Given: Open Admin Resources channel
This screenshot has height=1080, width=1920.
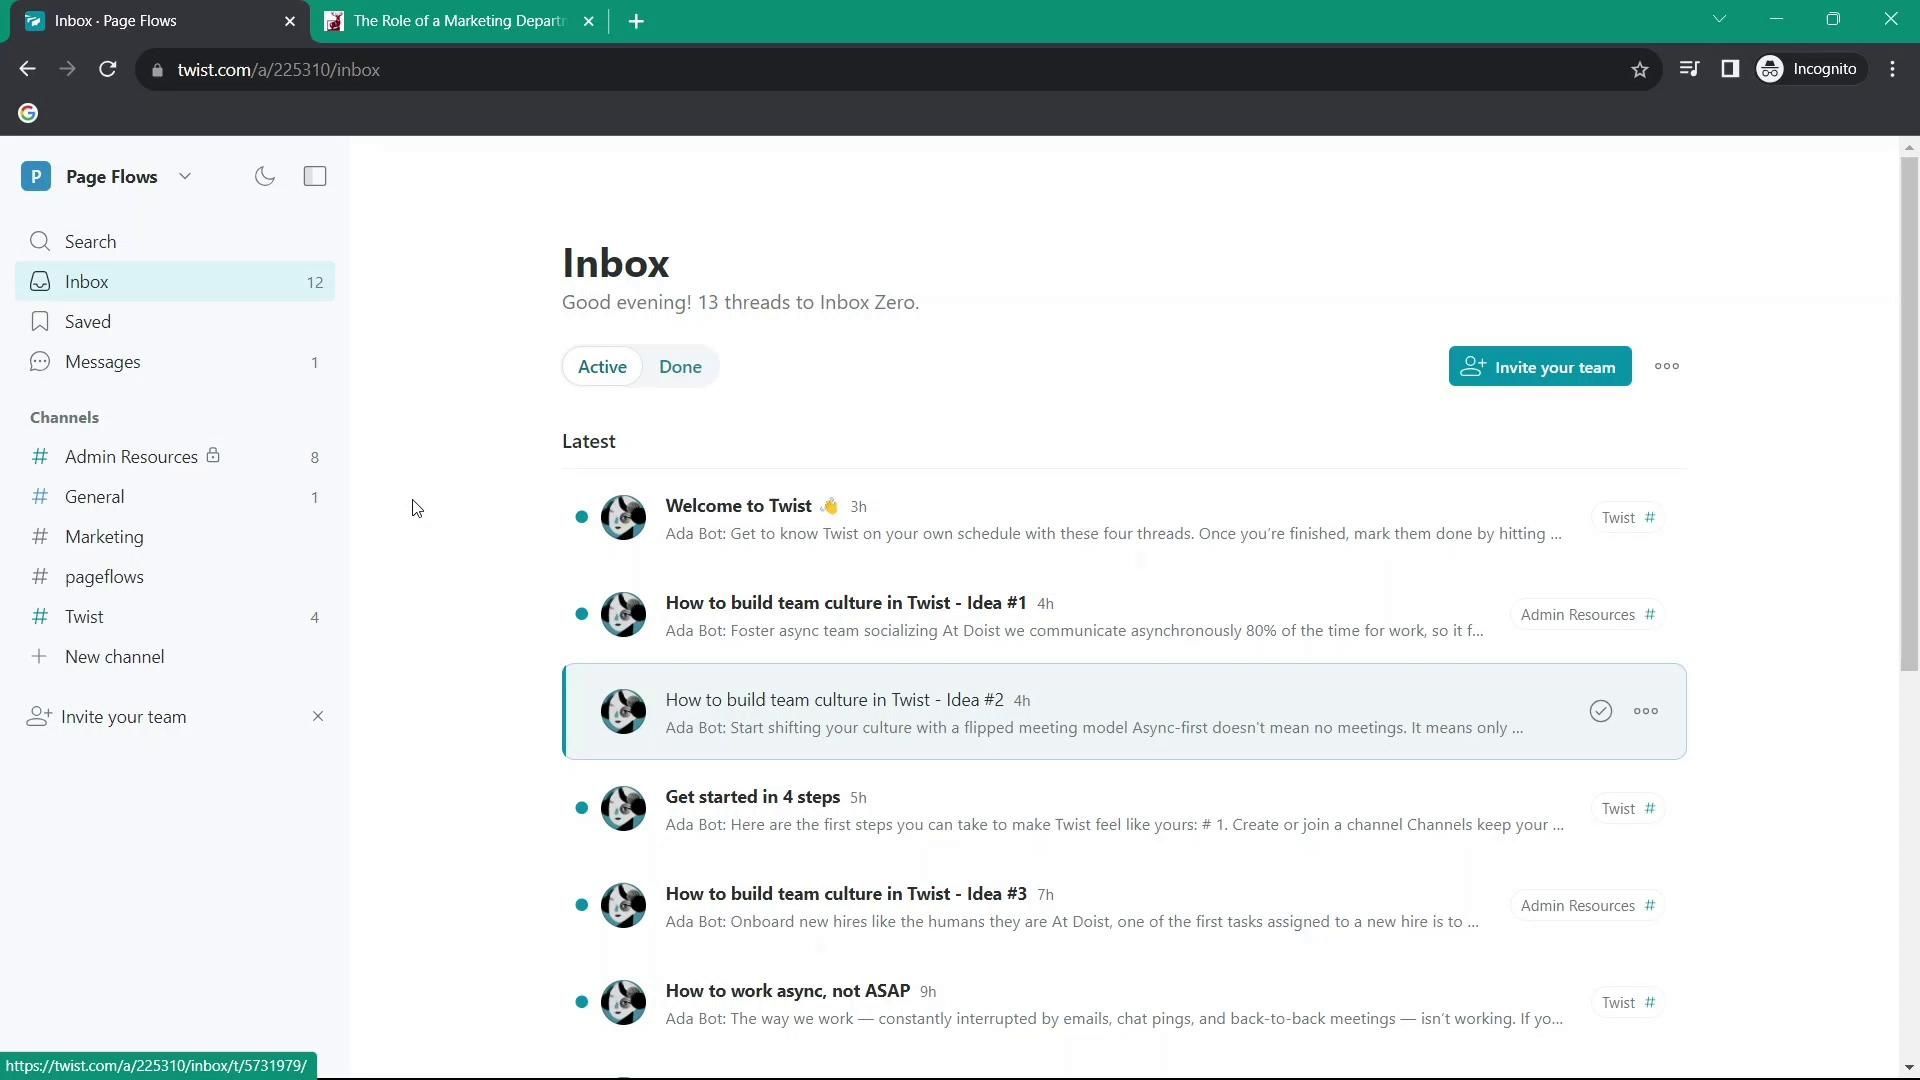Looking at the screenshot, I should pyautogui.click(x=131, y=457).
